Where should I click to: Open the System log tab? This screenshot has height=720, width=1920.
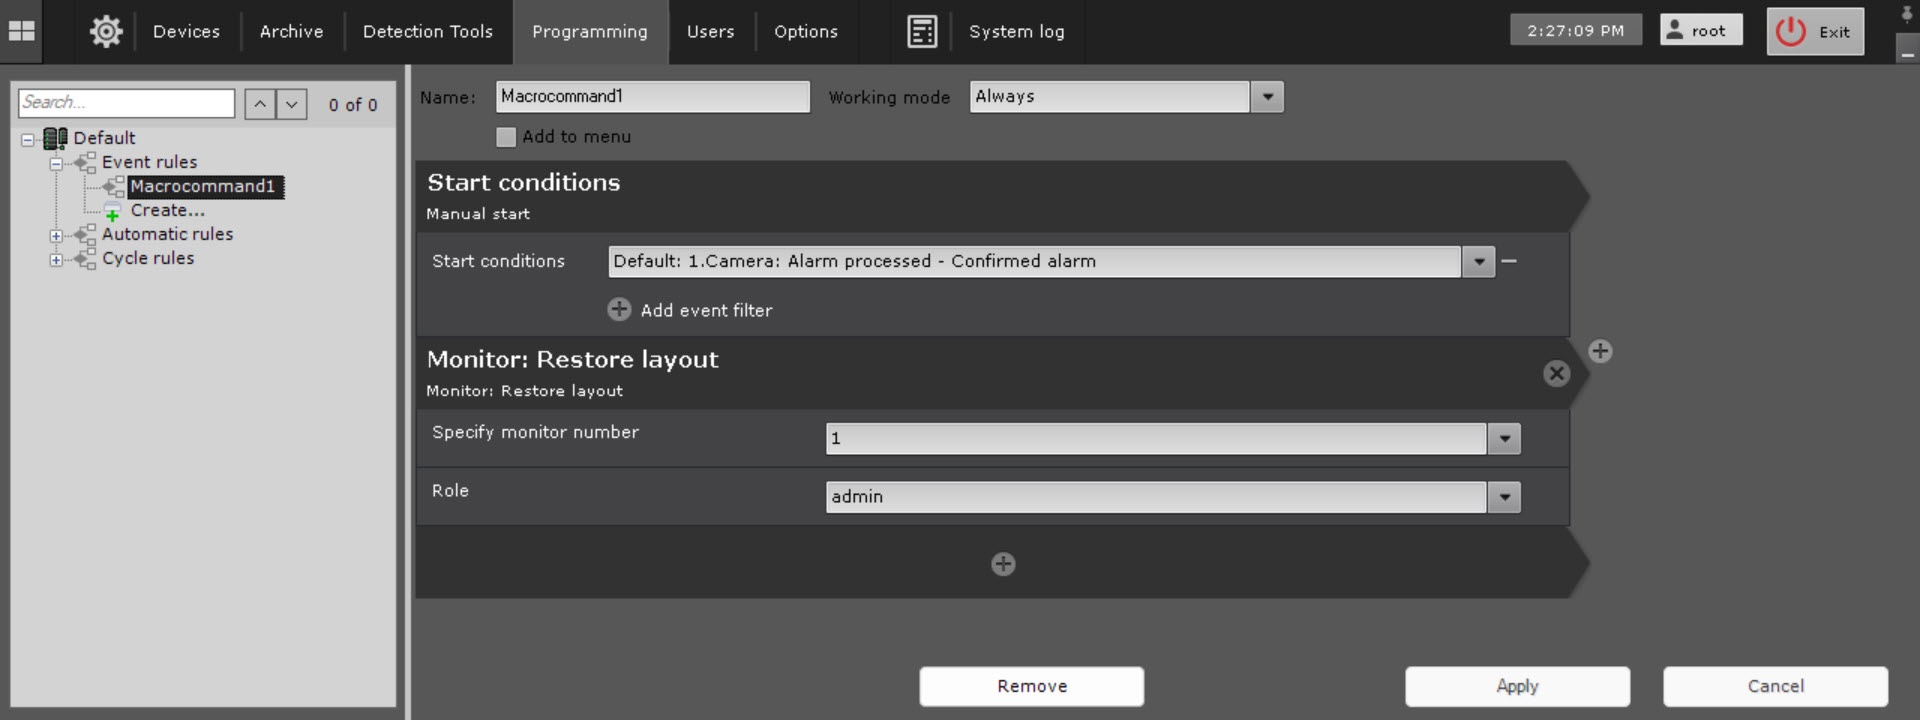pos(1017,32)
